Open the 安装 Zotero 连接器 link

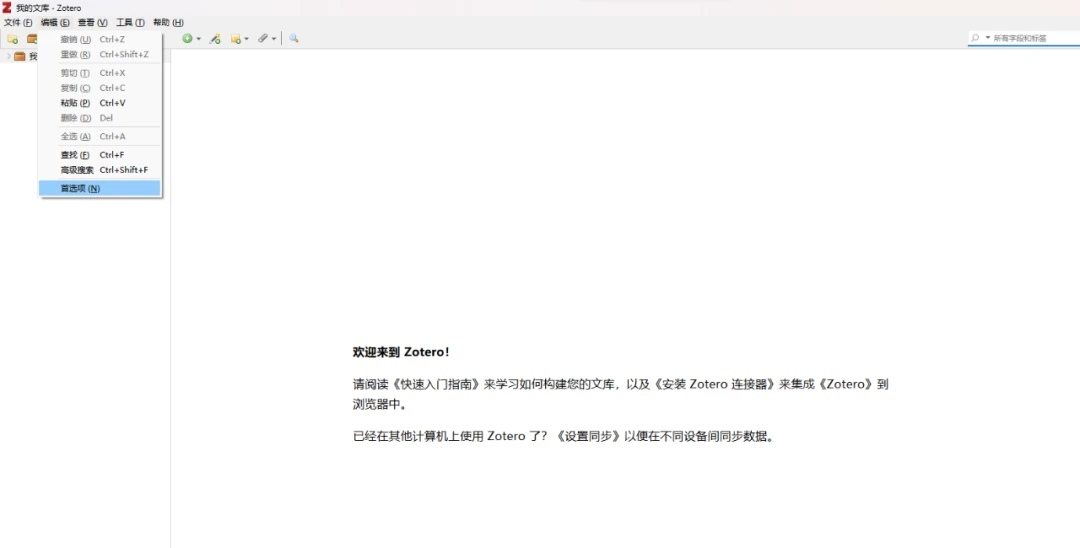pos(714,384)
